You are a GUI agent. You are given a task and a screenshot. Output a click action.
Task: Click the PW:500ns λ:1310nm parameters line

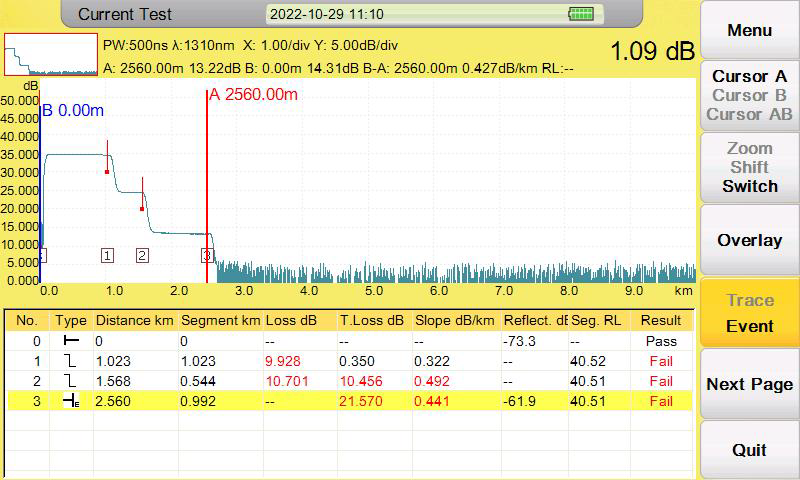coord(251,45)
